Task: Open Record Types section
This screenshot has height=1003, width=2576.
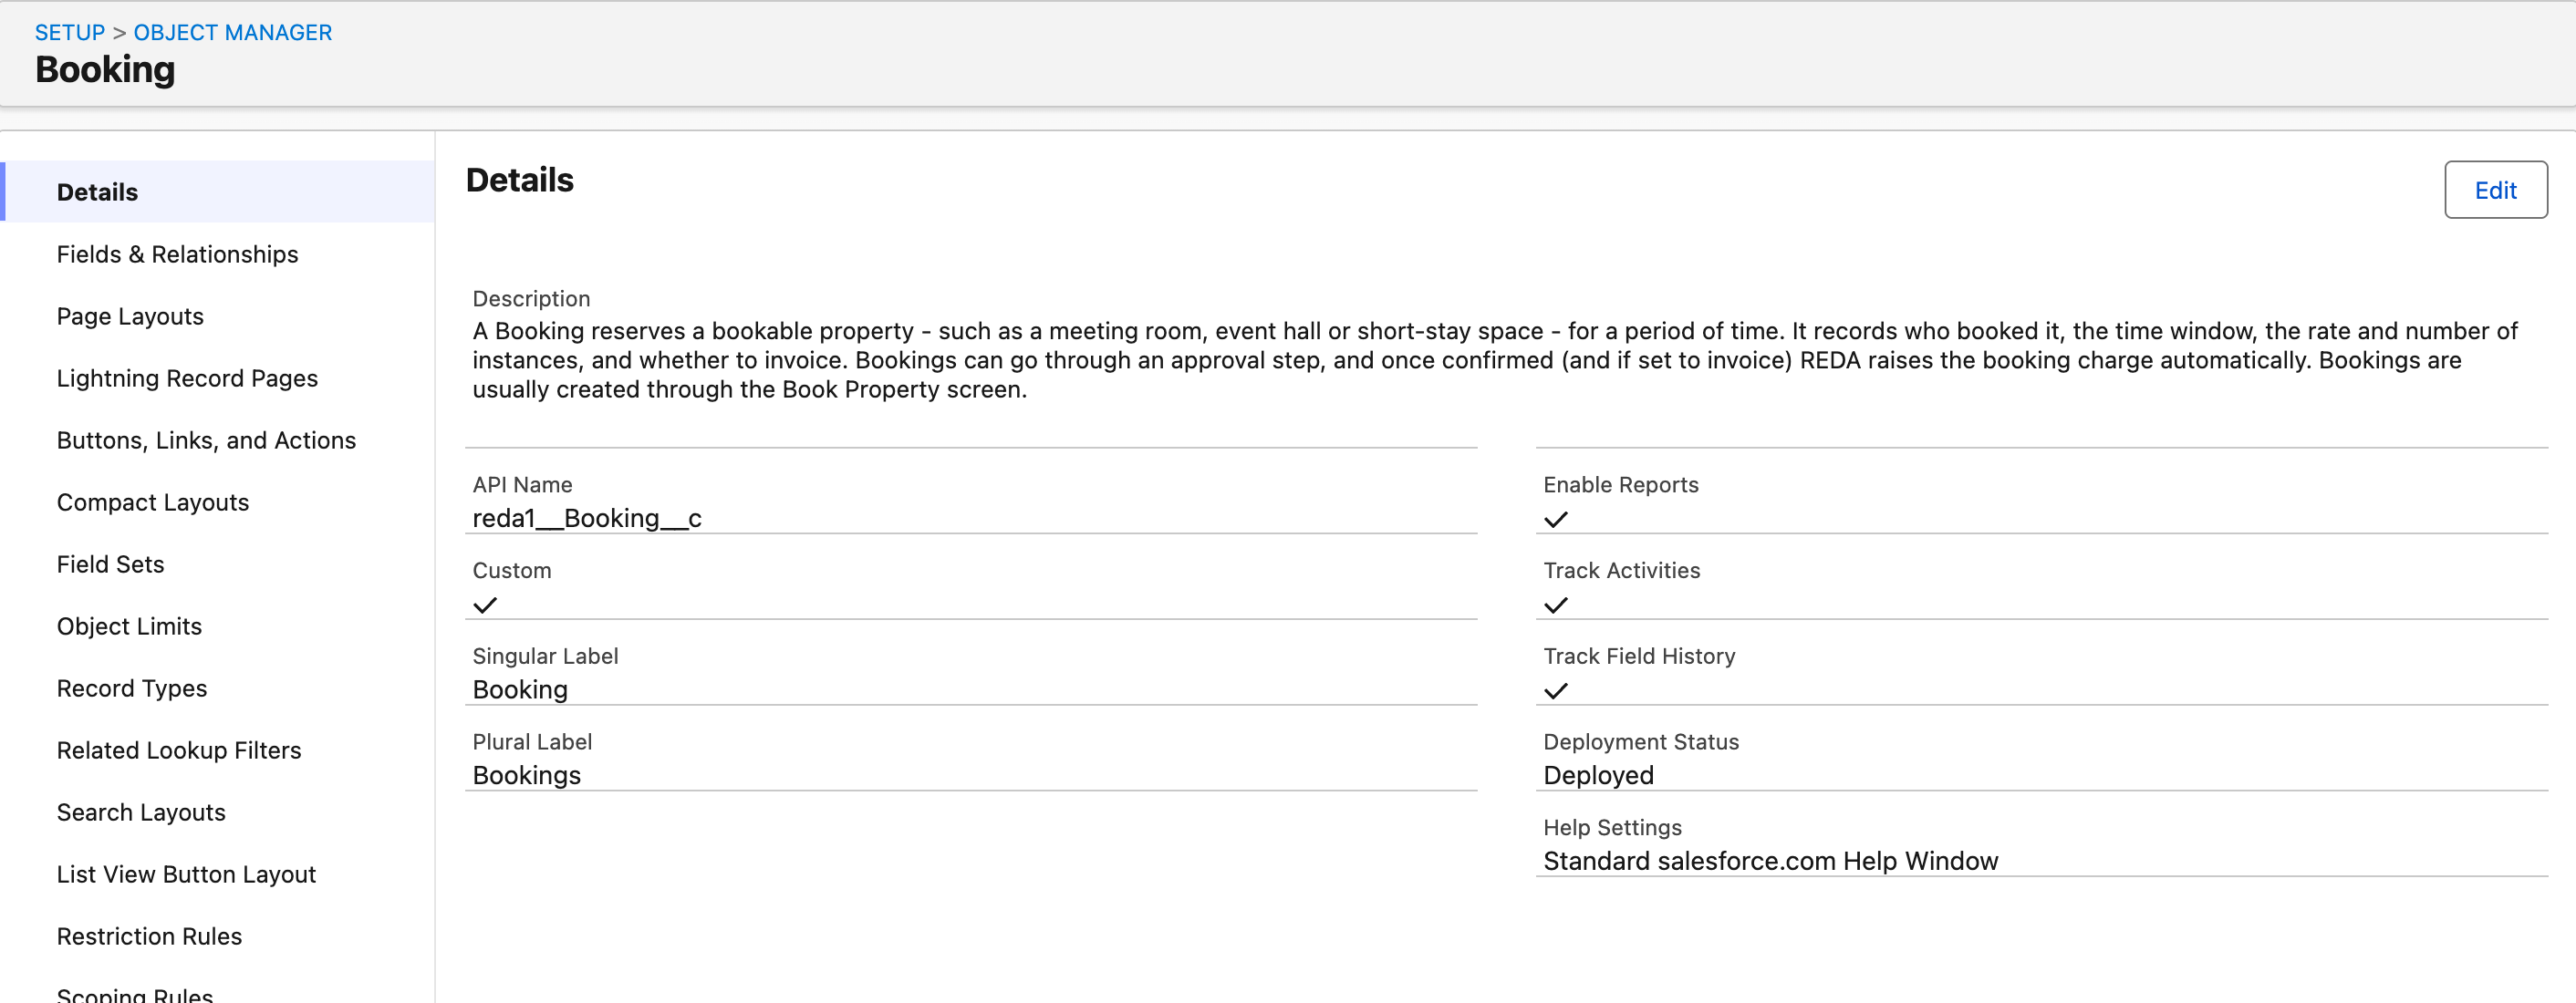Action: (x=132, y=688)
